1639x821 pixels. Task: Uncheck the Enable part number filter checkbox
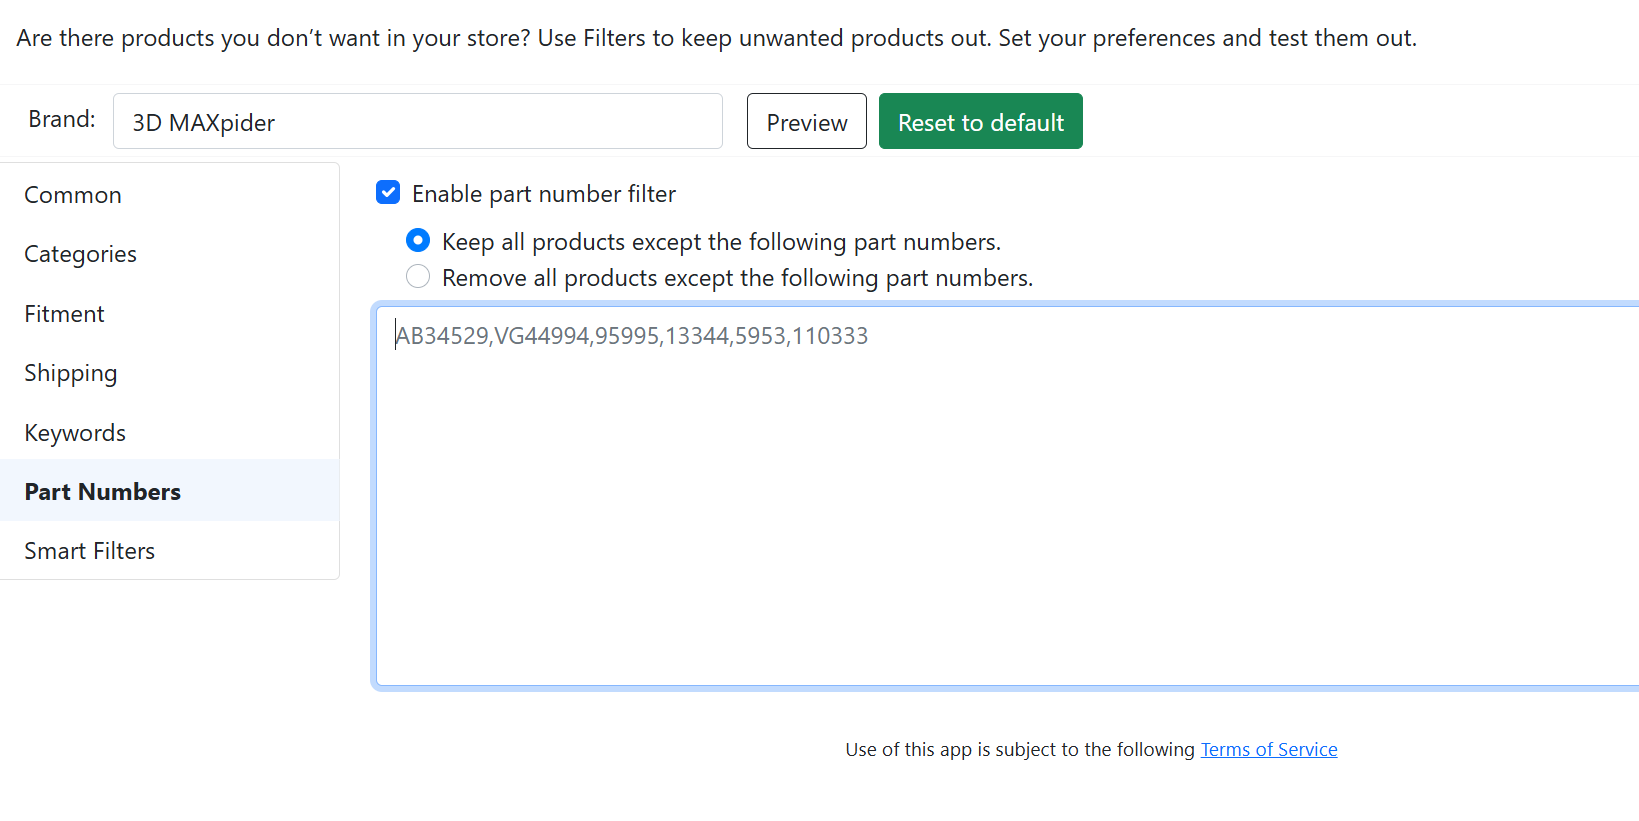(388, 192)
